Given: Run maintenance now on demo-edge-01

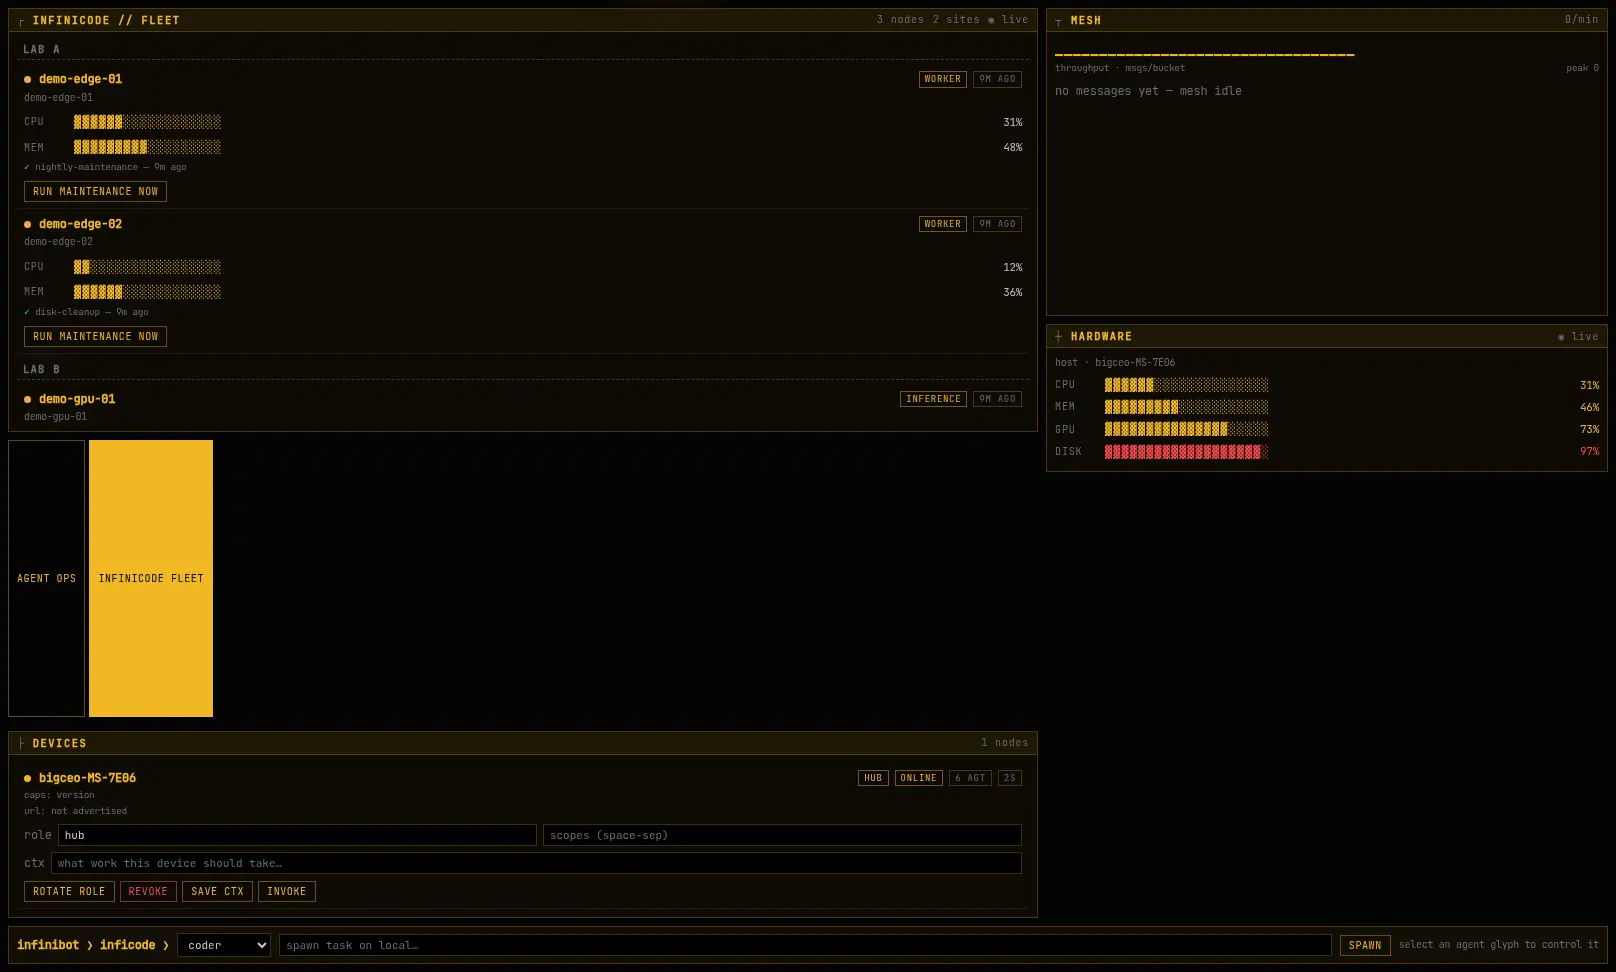Looking at the screenshot, I should (95, 191).
